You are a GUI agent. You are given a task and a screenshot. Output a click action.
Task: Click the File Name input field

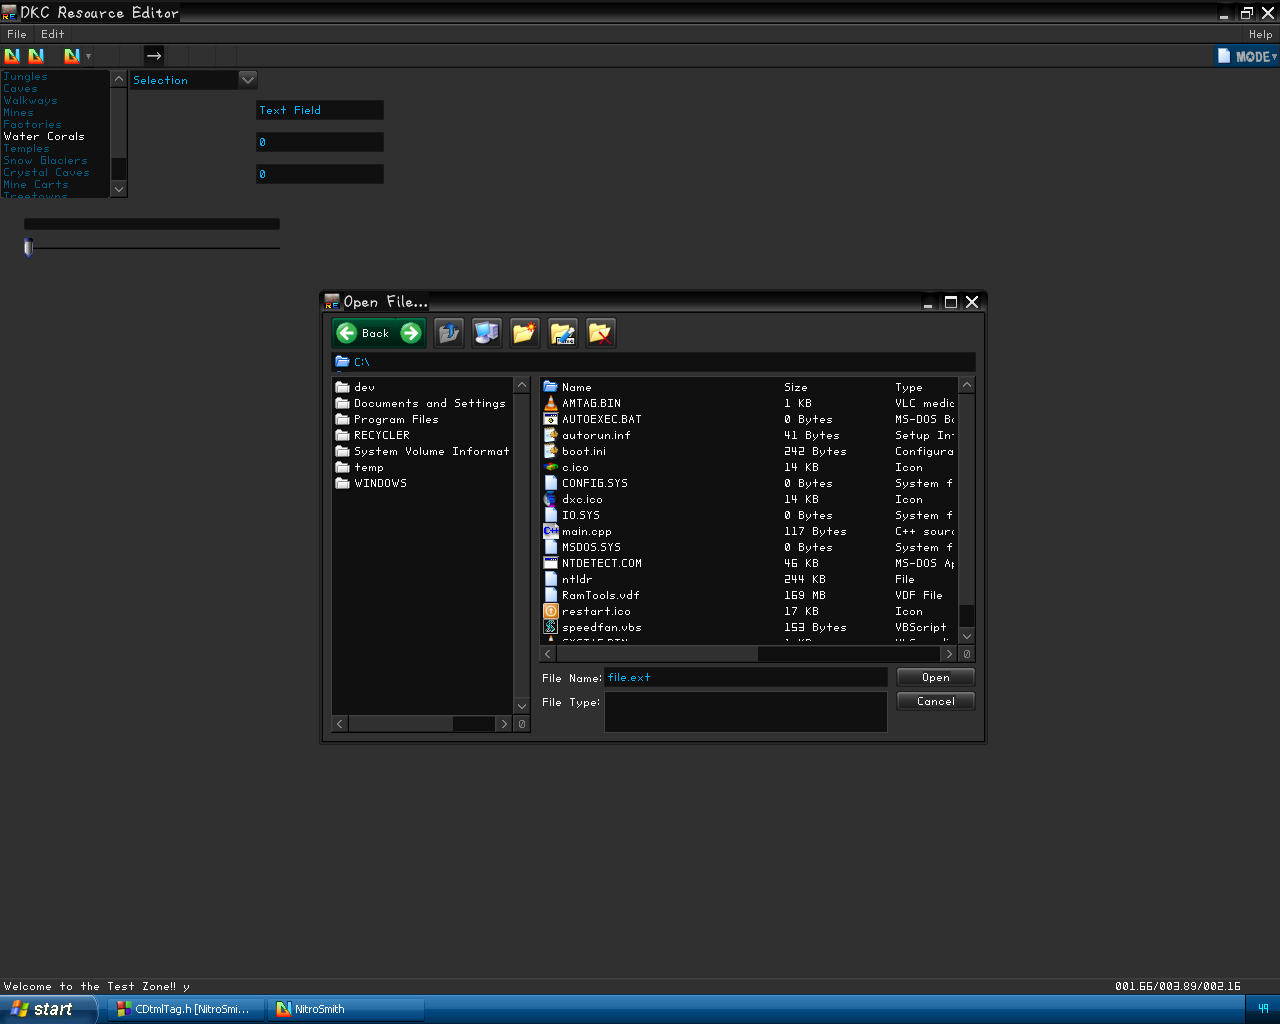pos(745,677)
